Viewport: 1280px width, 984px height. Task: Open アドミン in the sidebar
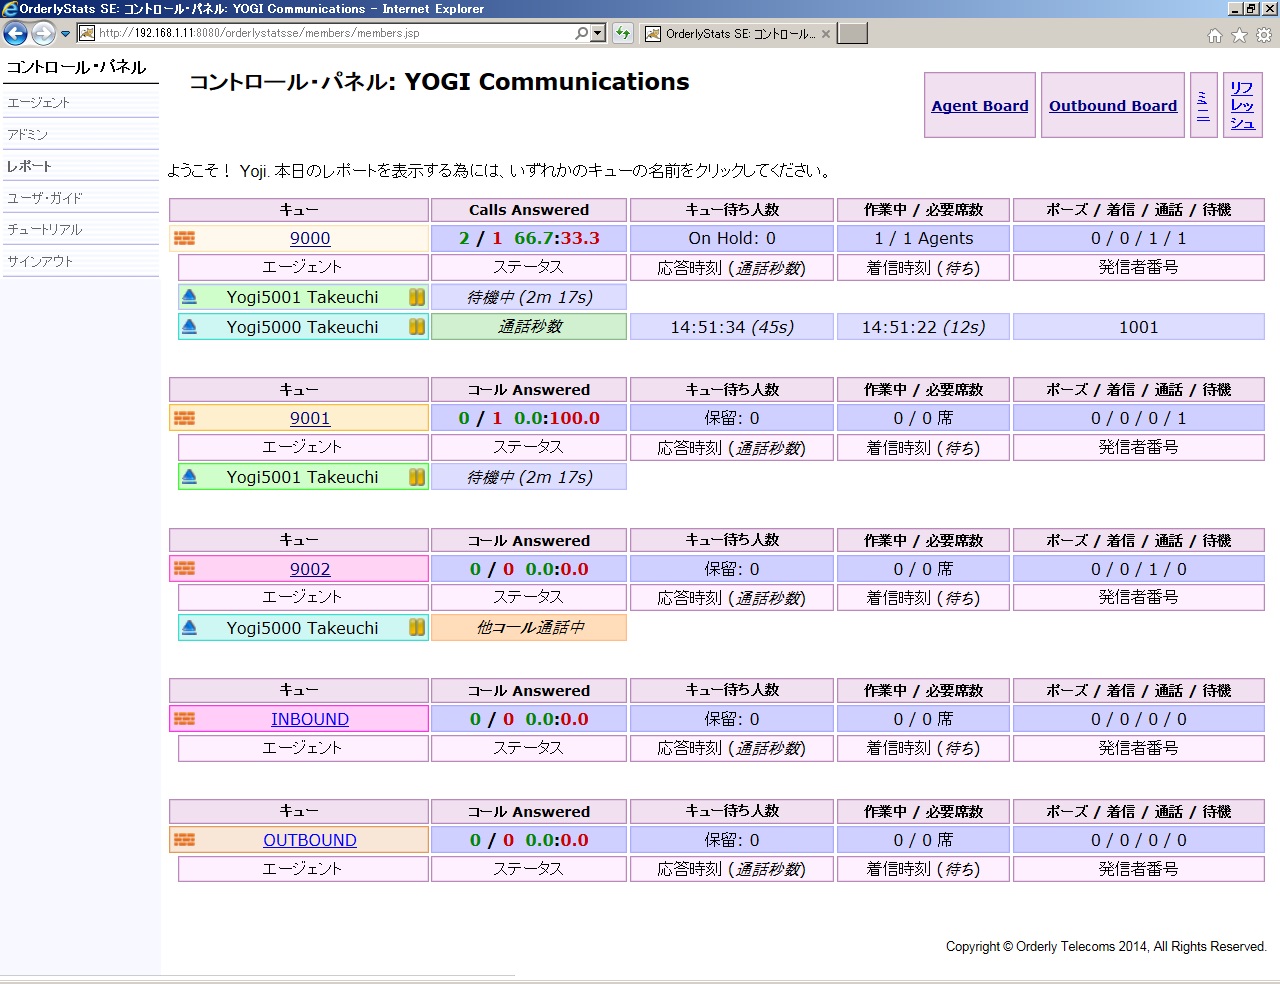[28, 135]
